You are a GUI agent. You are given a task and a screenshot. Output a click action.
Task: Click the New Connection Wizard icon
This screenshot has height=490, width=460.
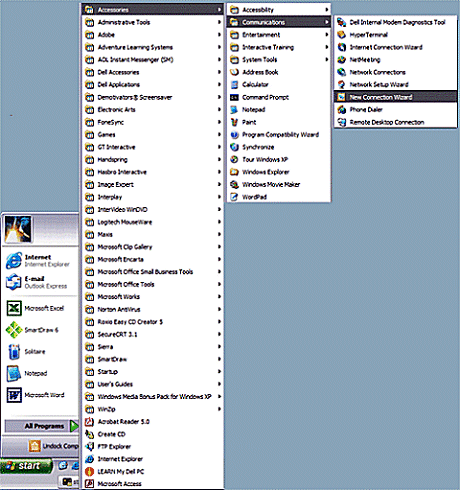coord(341,97)
